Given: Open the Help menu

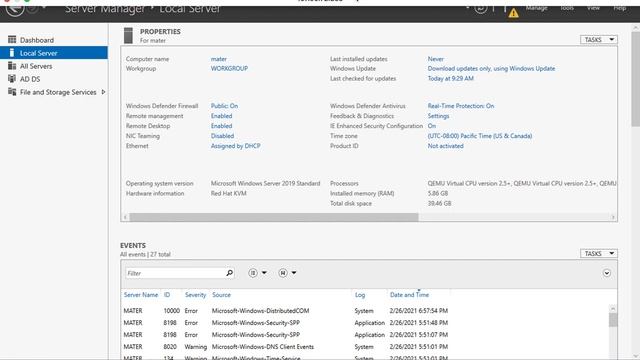Looking at the screenshot, I should pyautogui.click(x=620, y=8).
